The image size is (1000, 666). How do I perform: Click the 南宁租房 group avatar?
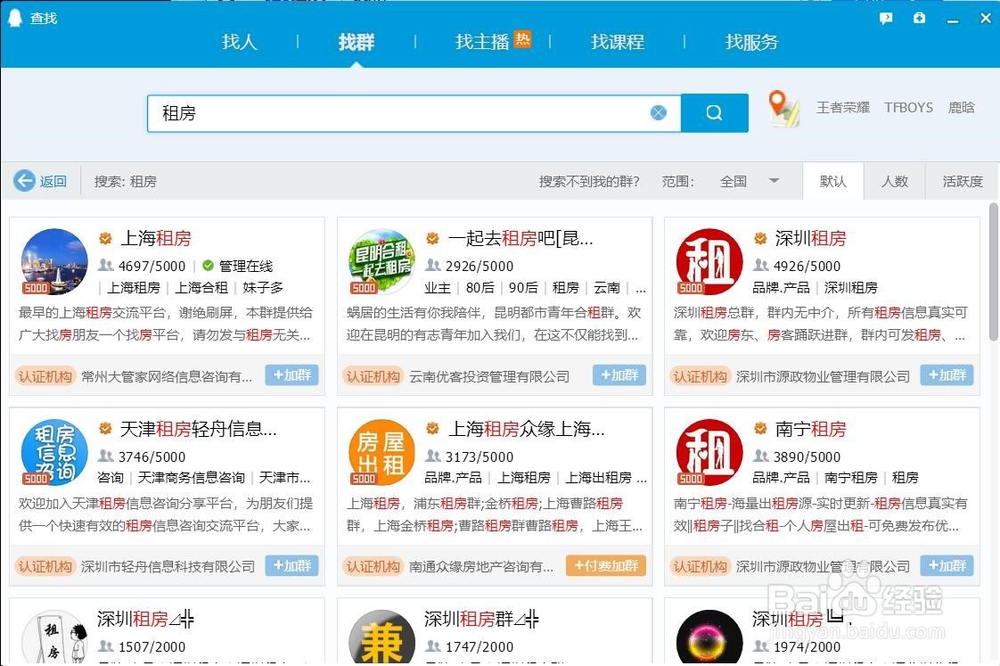[709, 452]
